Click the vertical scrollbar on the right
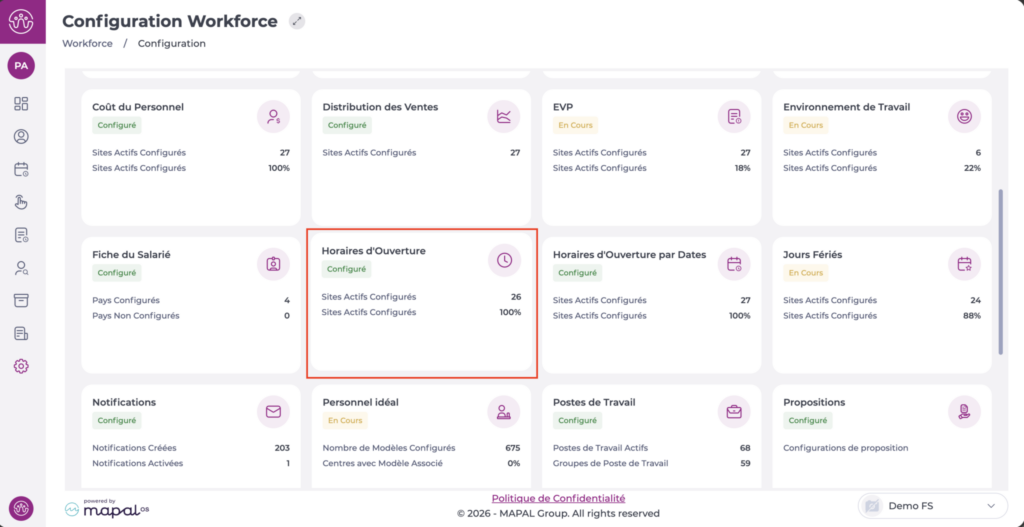Image resolution: width=1024 pixels, height=527 pixels. tap(1001, 270)
